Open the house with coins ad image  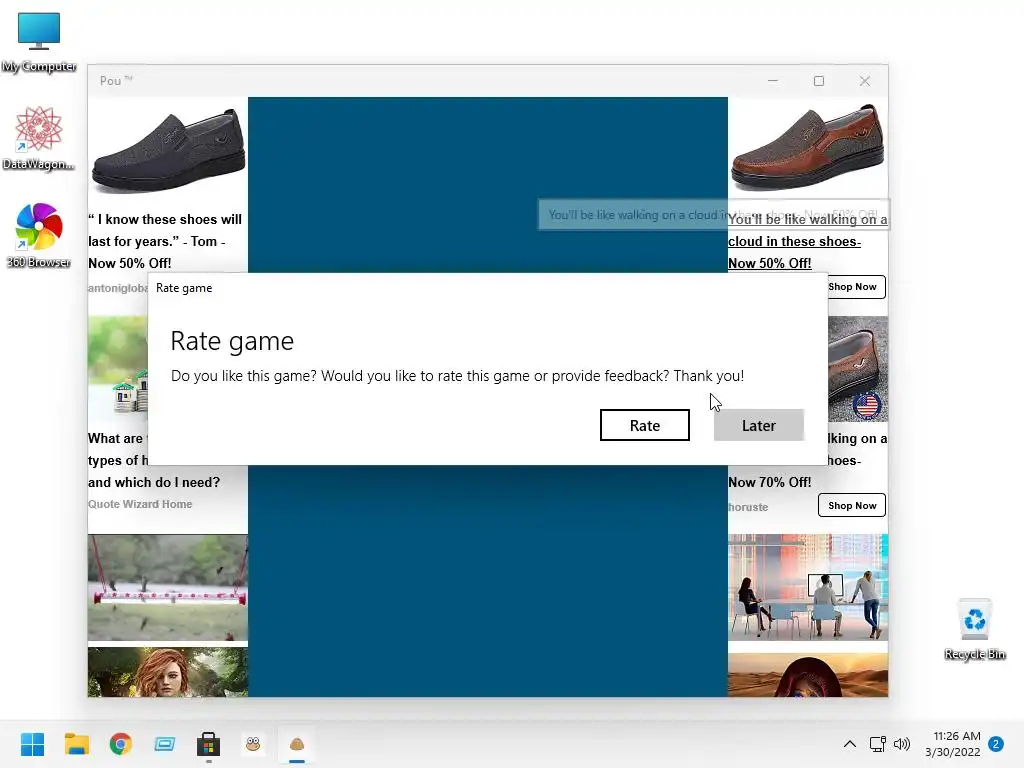(118, 369)
